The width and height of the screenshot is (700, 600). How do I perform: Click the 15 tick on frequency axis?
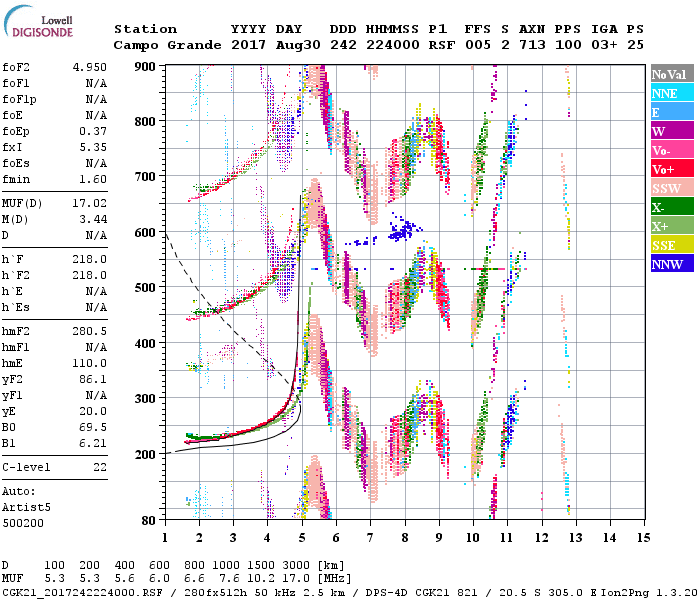coord(642,538)
